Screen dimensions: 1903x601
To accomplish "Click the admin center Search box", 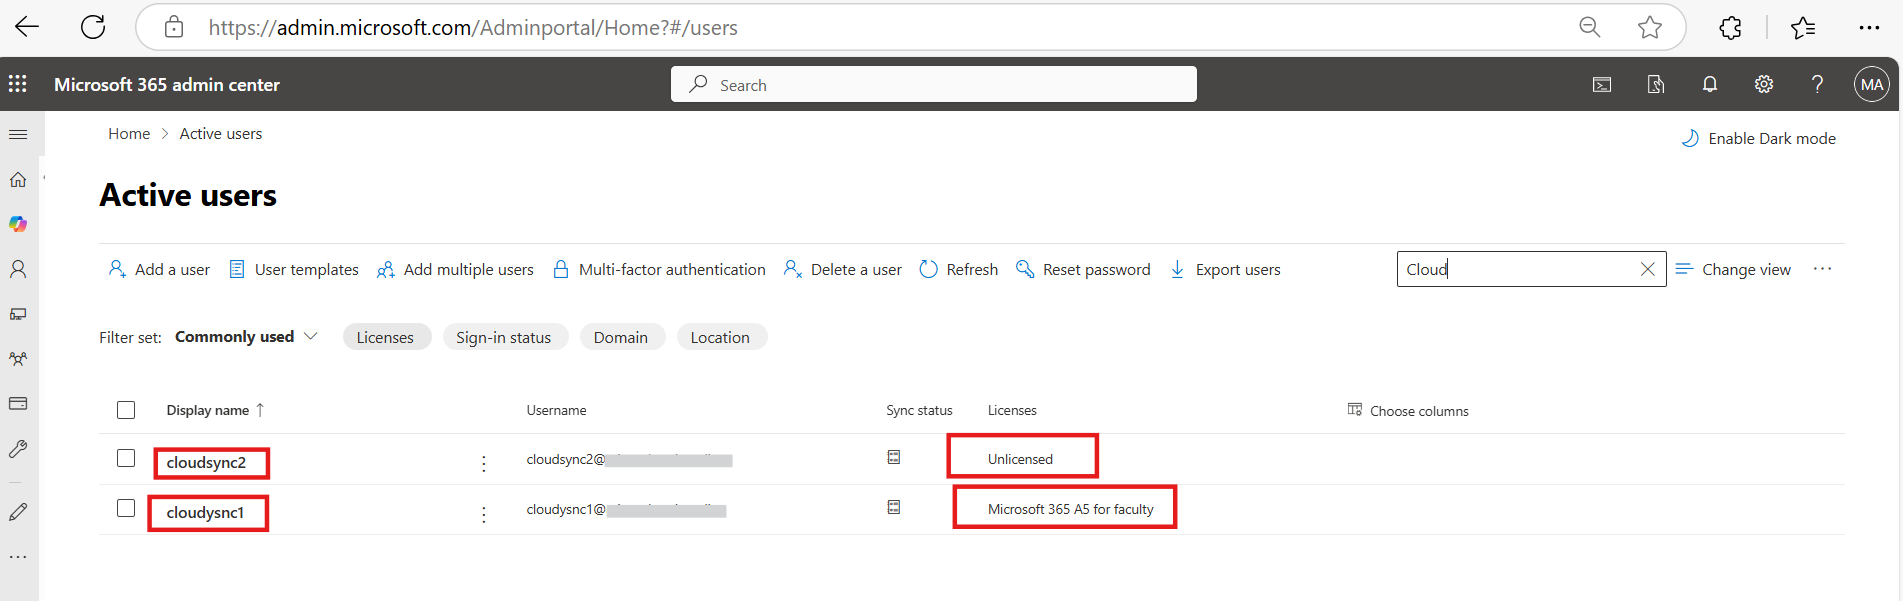I will [x=934, y=84].
